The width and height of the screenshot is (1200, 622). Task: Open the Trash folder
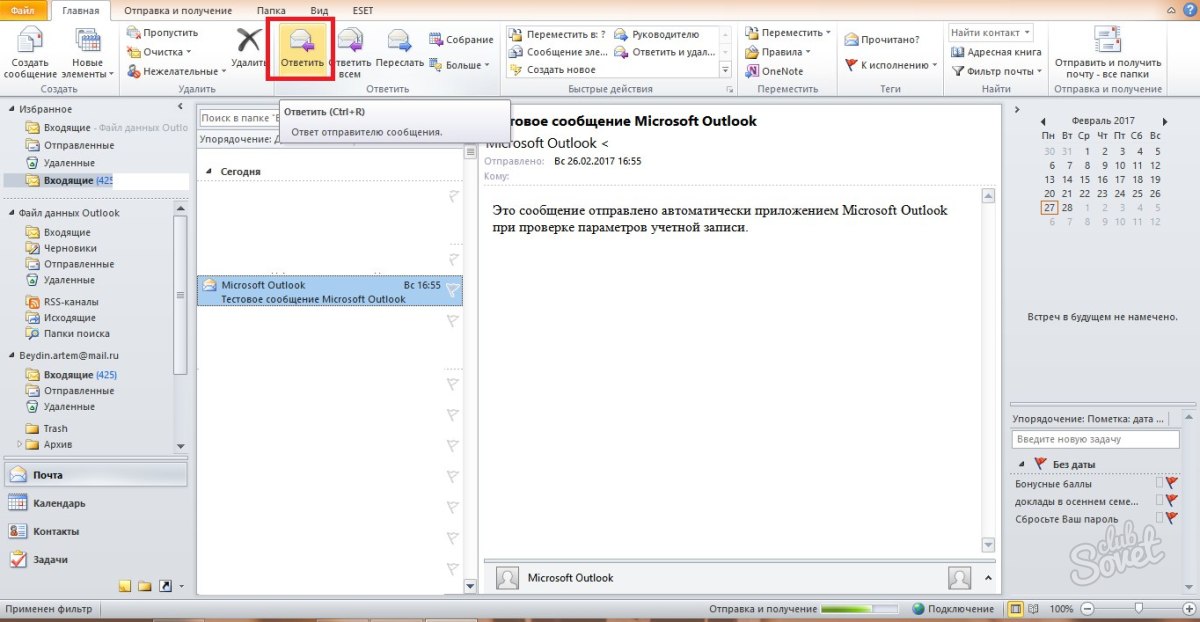point(55,428)
